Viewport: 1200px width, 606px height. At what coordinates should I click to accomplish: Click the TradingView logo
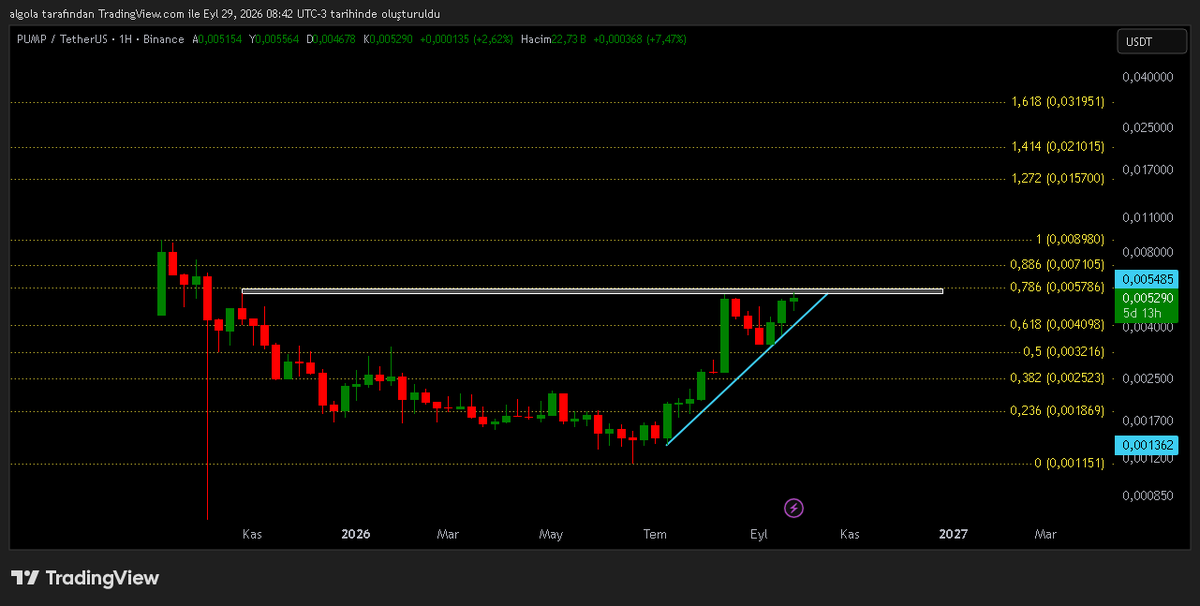[85, 578]
